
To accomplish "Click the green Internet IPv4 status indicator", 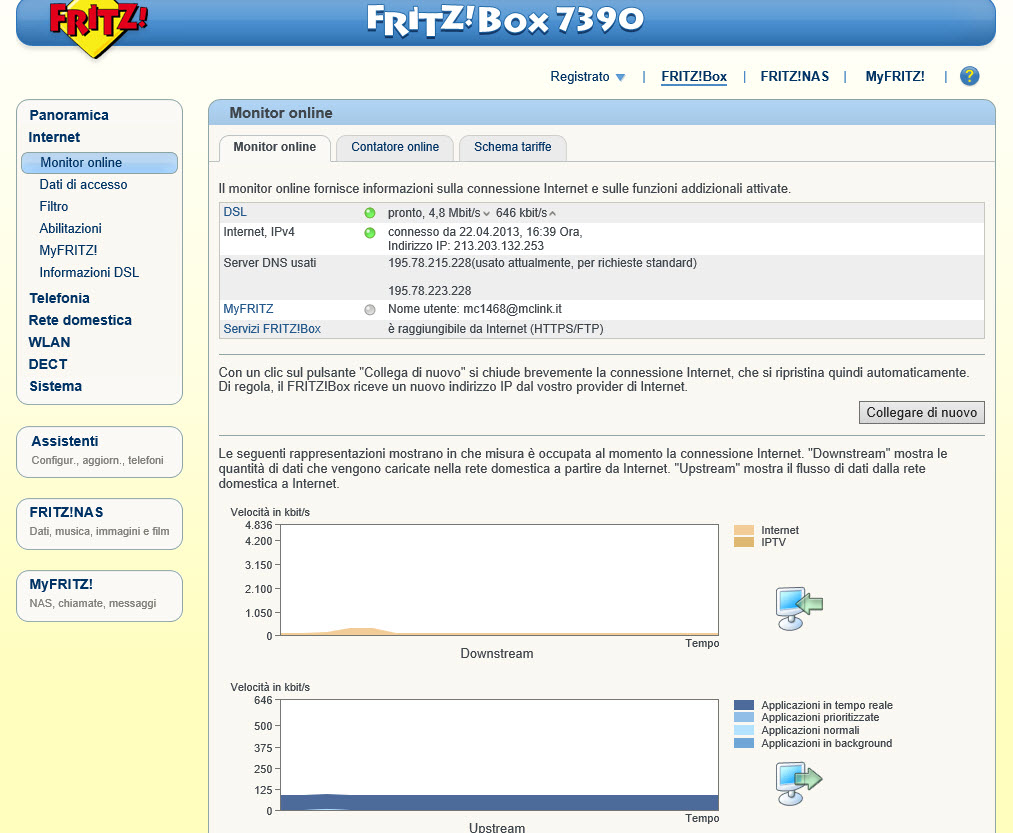I will (x=370, y=233).
